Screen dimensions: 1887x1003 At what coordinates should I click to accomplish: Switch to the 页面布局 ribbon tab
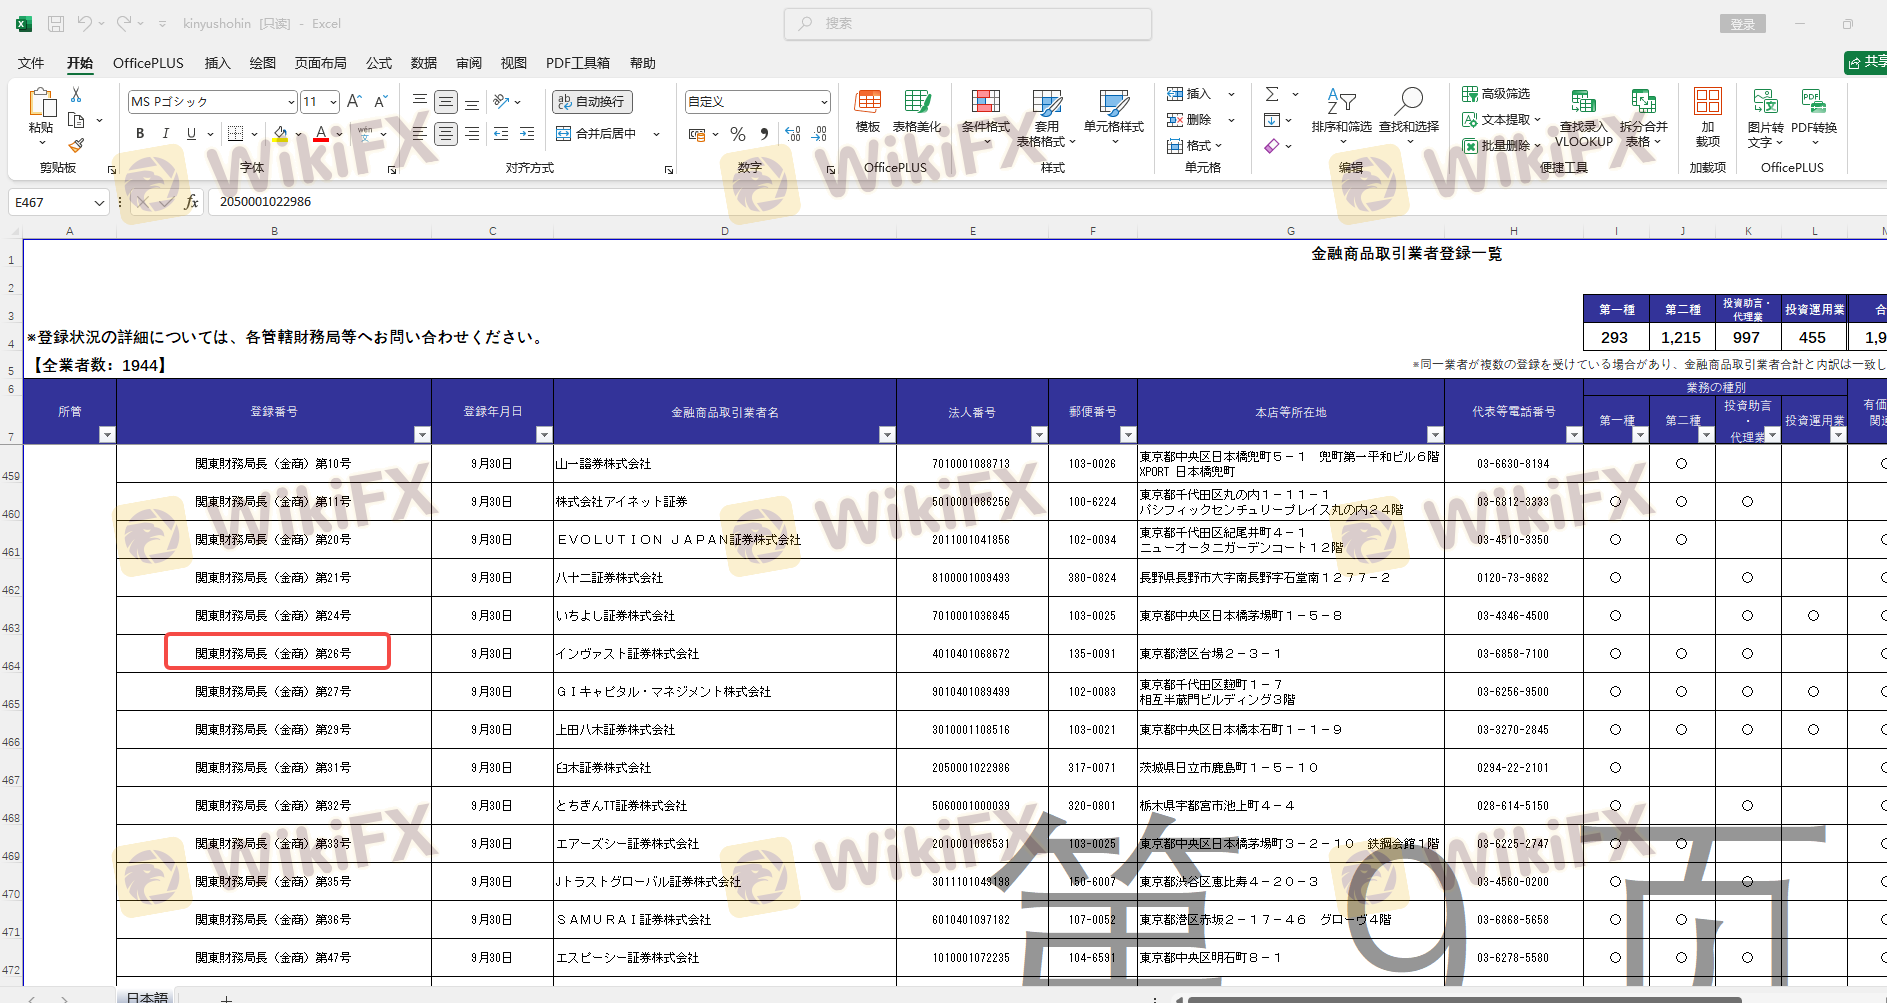point(320,63)
